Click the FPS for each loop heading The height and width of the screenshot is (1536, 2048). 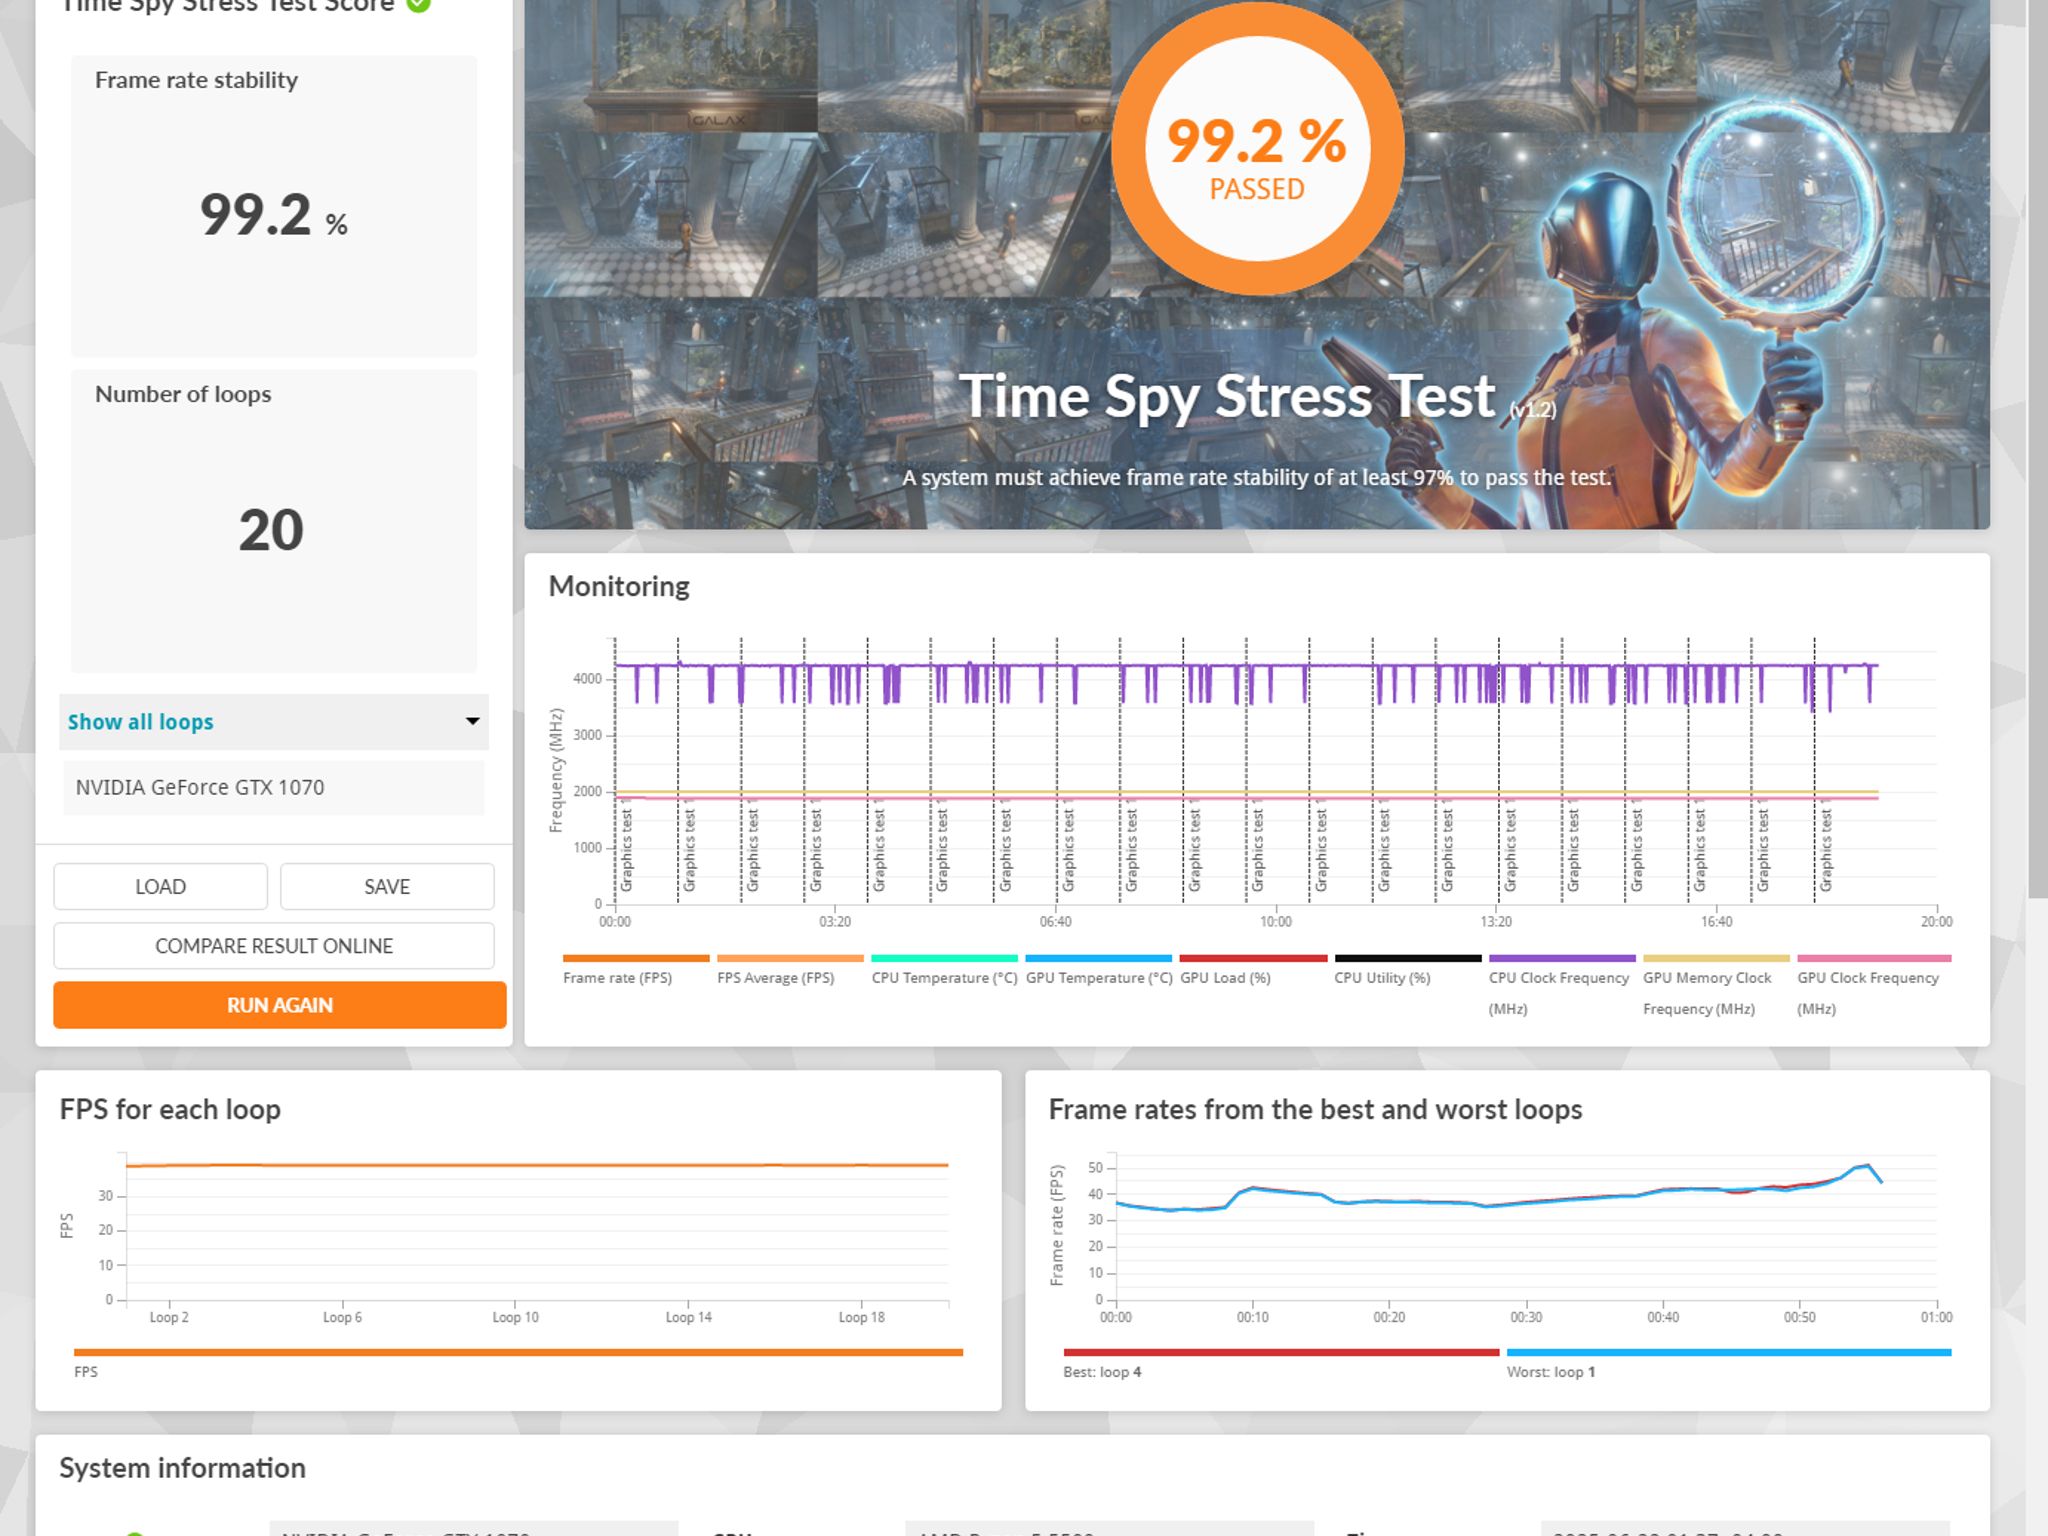click(170, 1110)
